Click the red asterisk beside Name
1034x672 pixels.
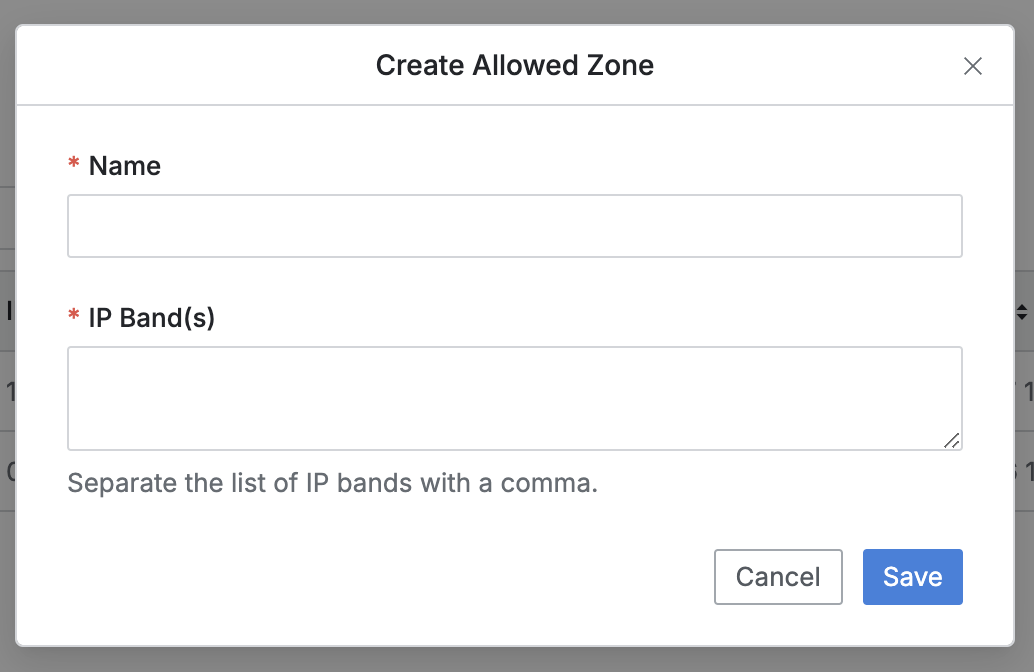click(x=73, y=166)
